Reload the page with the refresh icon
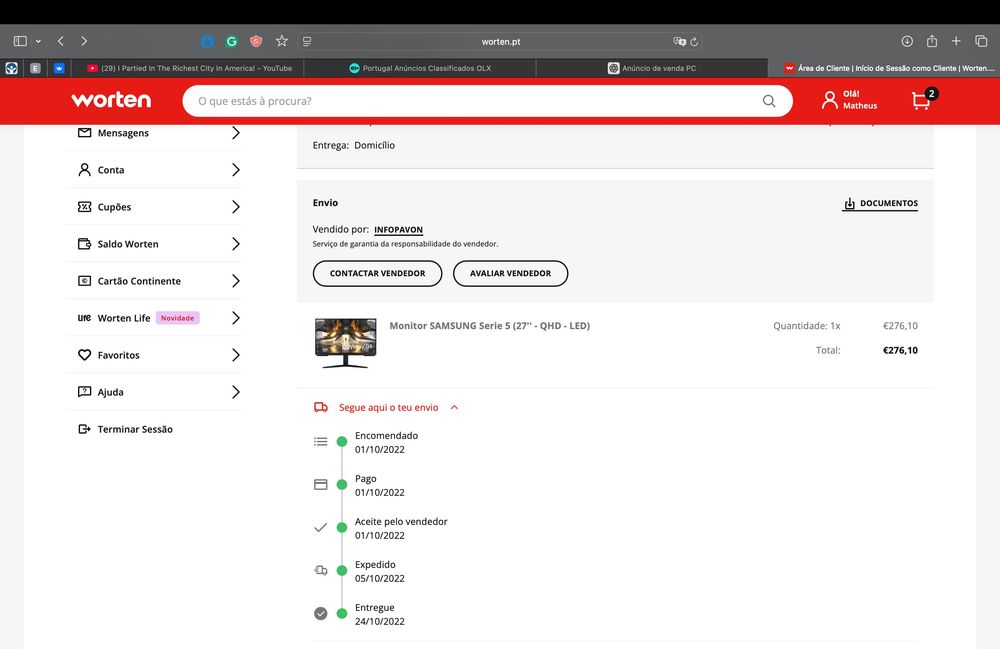Screen dimensions: 1000x649 coord(695,41)
